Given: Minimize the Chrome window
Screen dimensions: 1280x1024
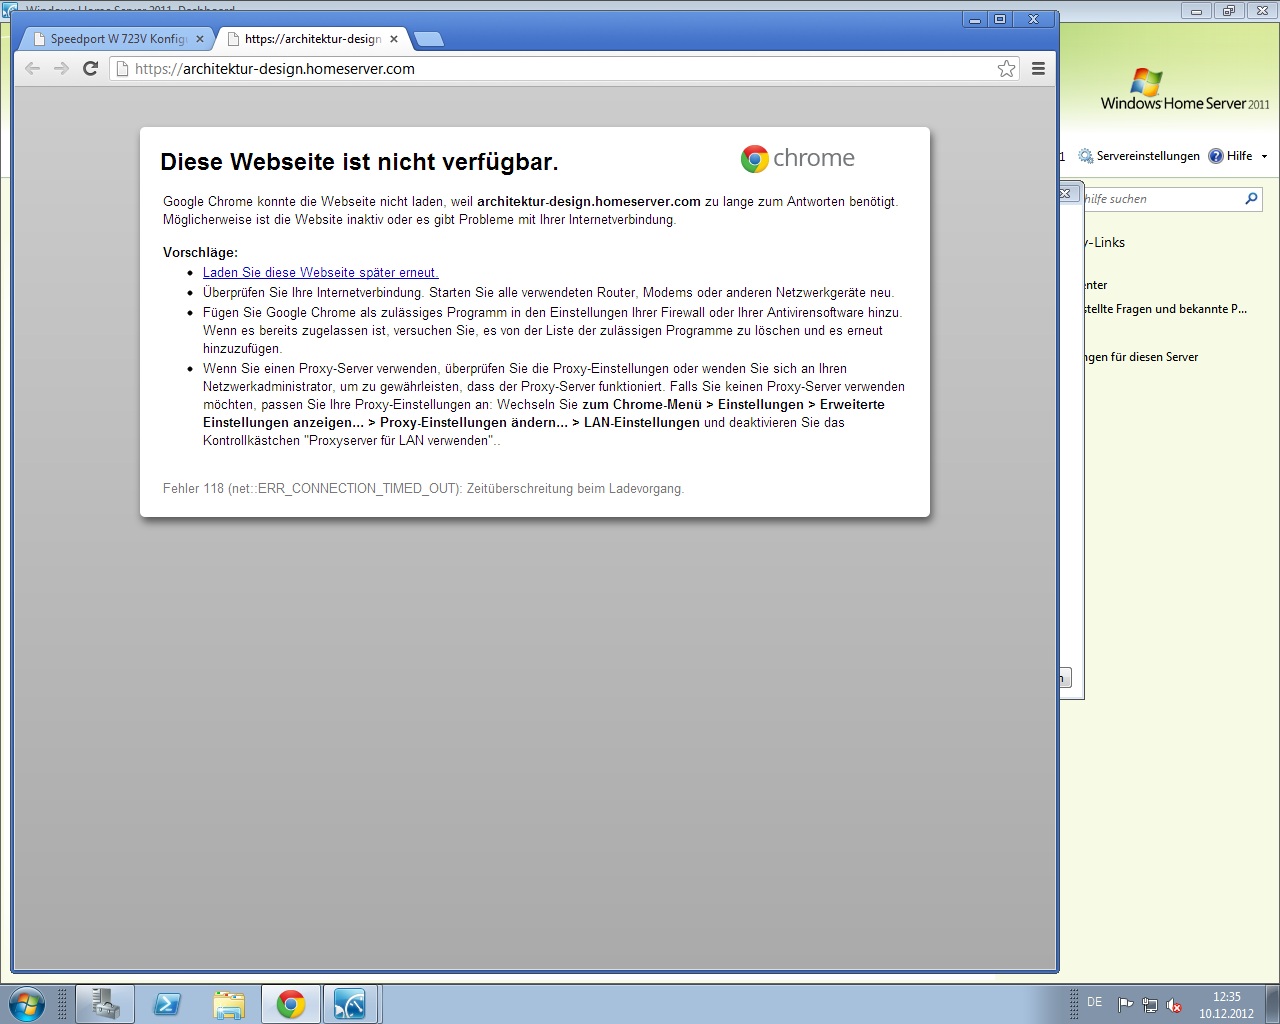Looking at the screenshot, I should [974, 19].
